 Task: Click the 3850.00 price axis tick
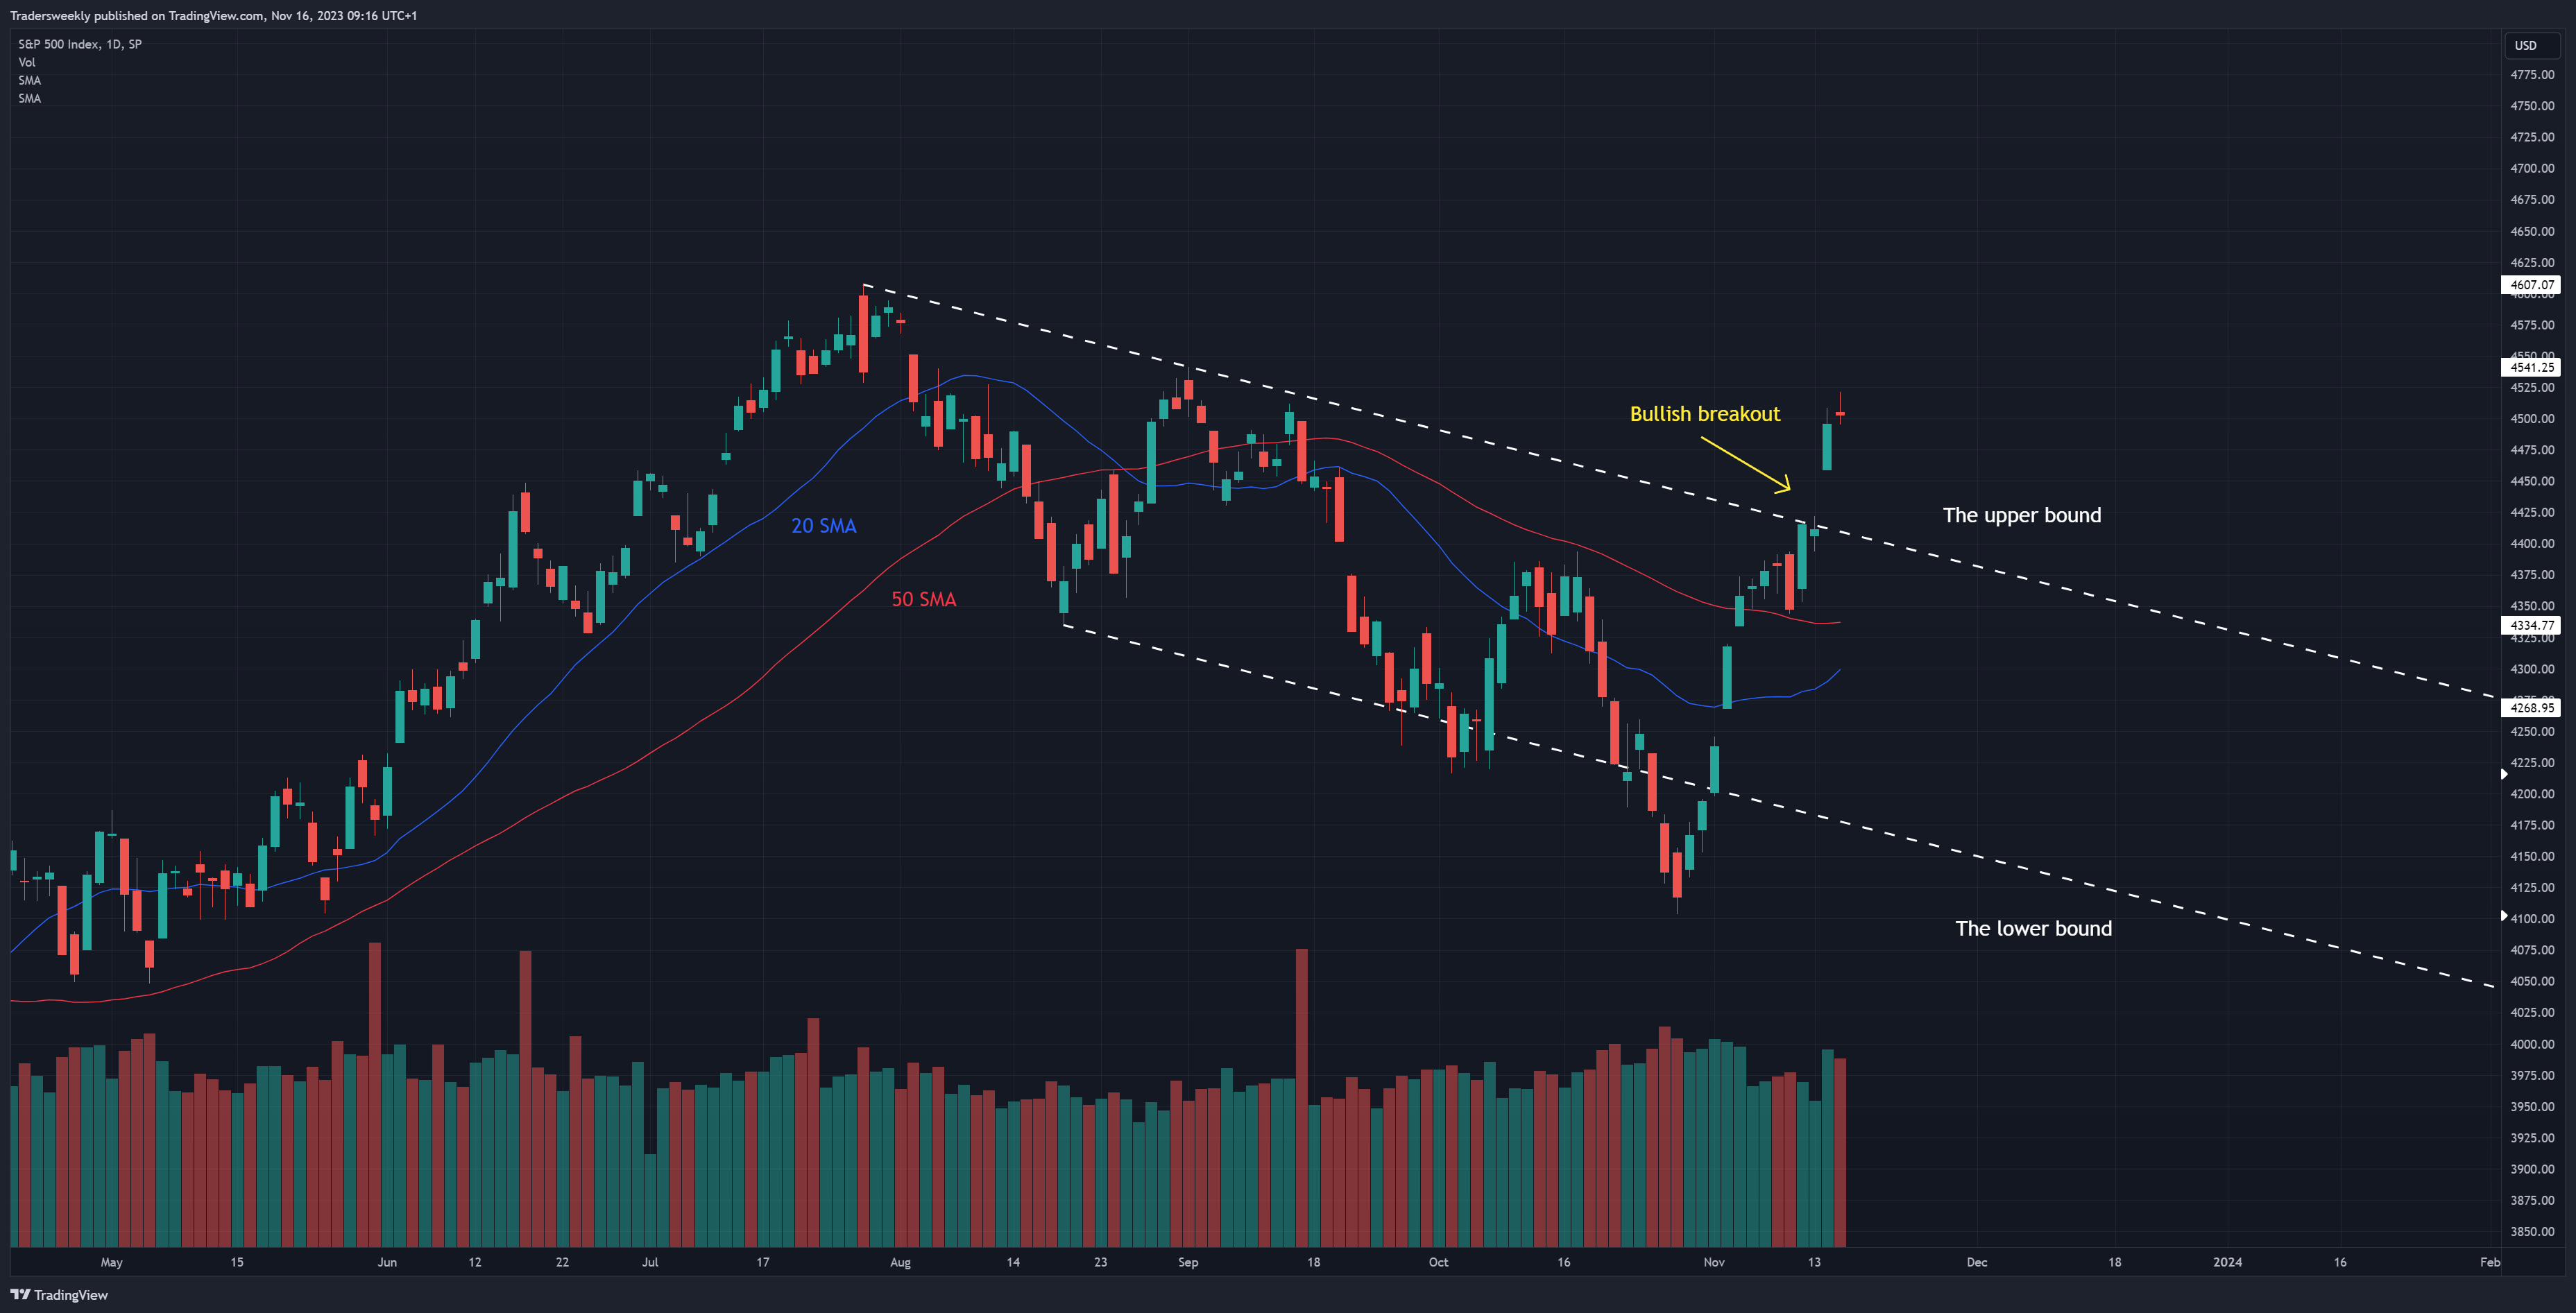pyautogui.click(x=2532, y=1231)
